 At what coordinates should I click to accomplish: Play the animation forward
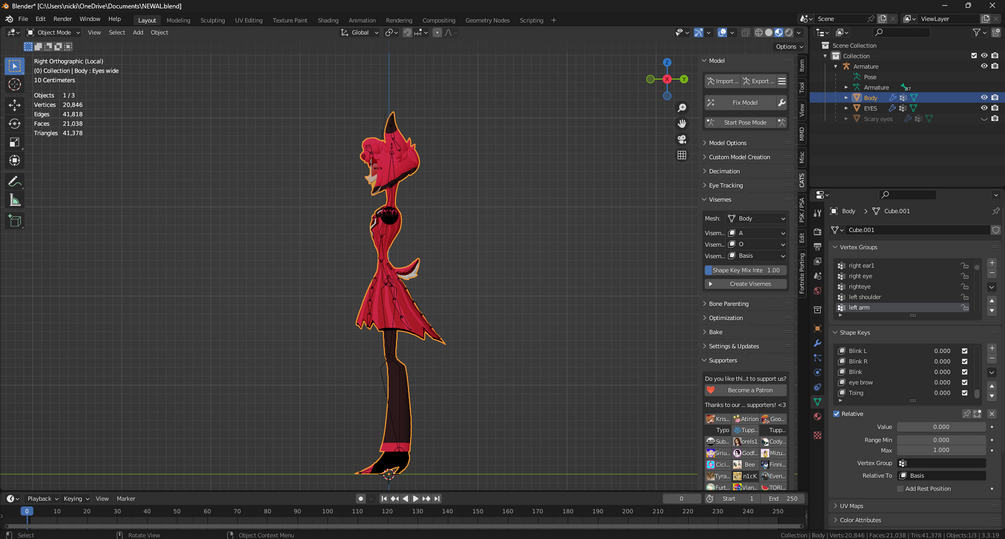click(x=416, y=499)
